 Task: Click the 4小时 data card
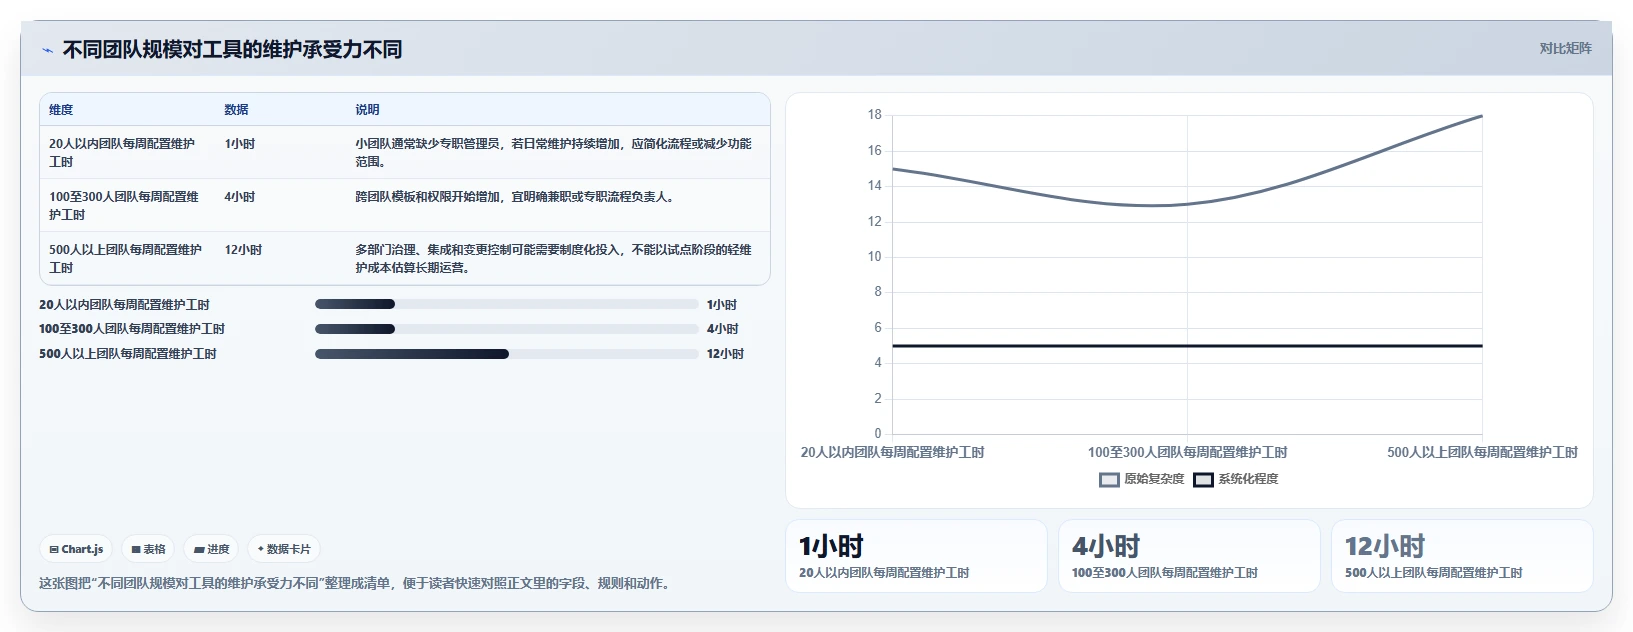click(x=1189, y=556)
